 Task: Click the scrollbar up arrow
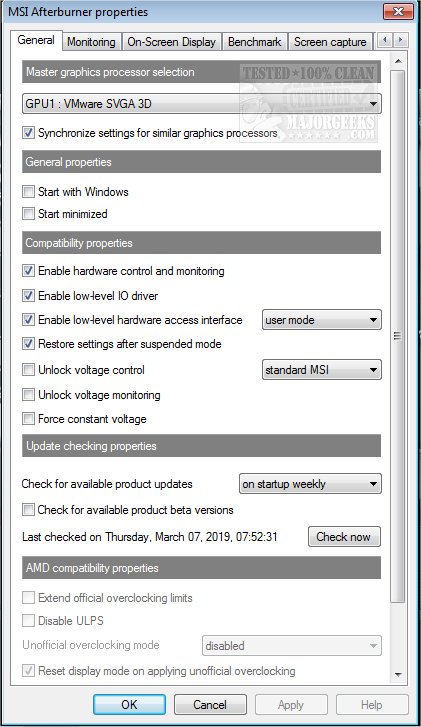click(x=398, y=62)
